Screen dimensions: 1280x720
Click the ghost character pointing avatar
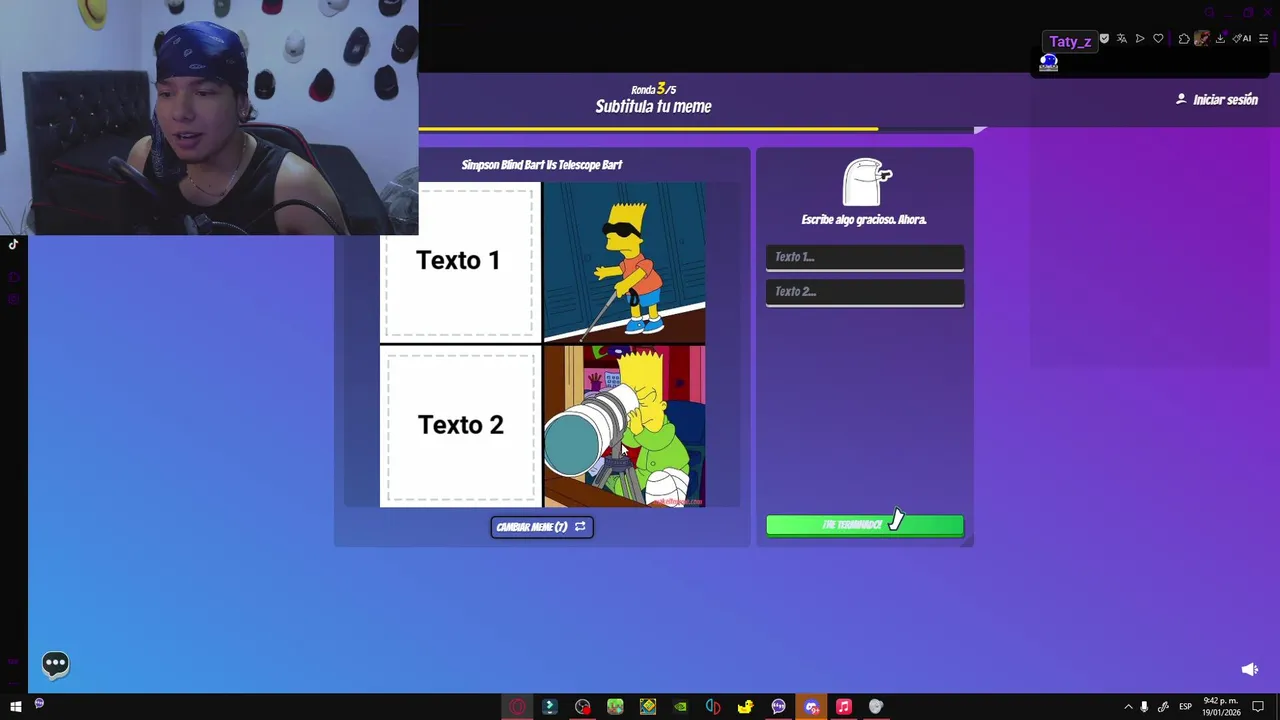coord(866,182)
